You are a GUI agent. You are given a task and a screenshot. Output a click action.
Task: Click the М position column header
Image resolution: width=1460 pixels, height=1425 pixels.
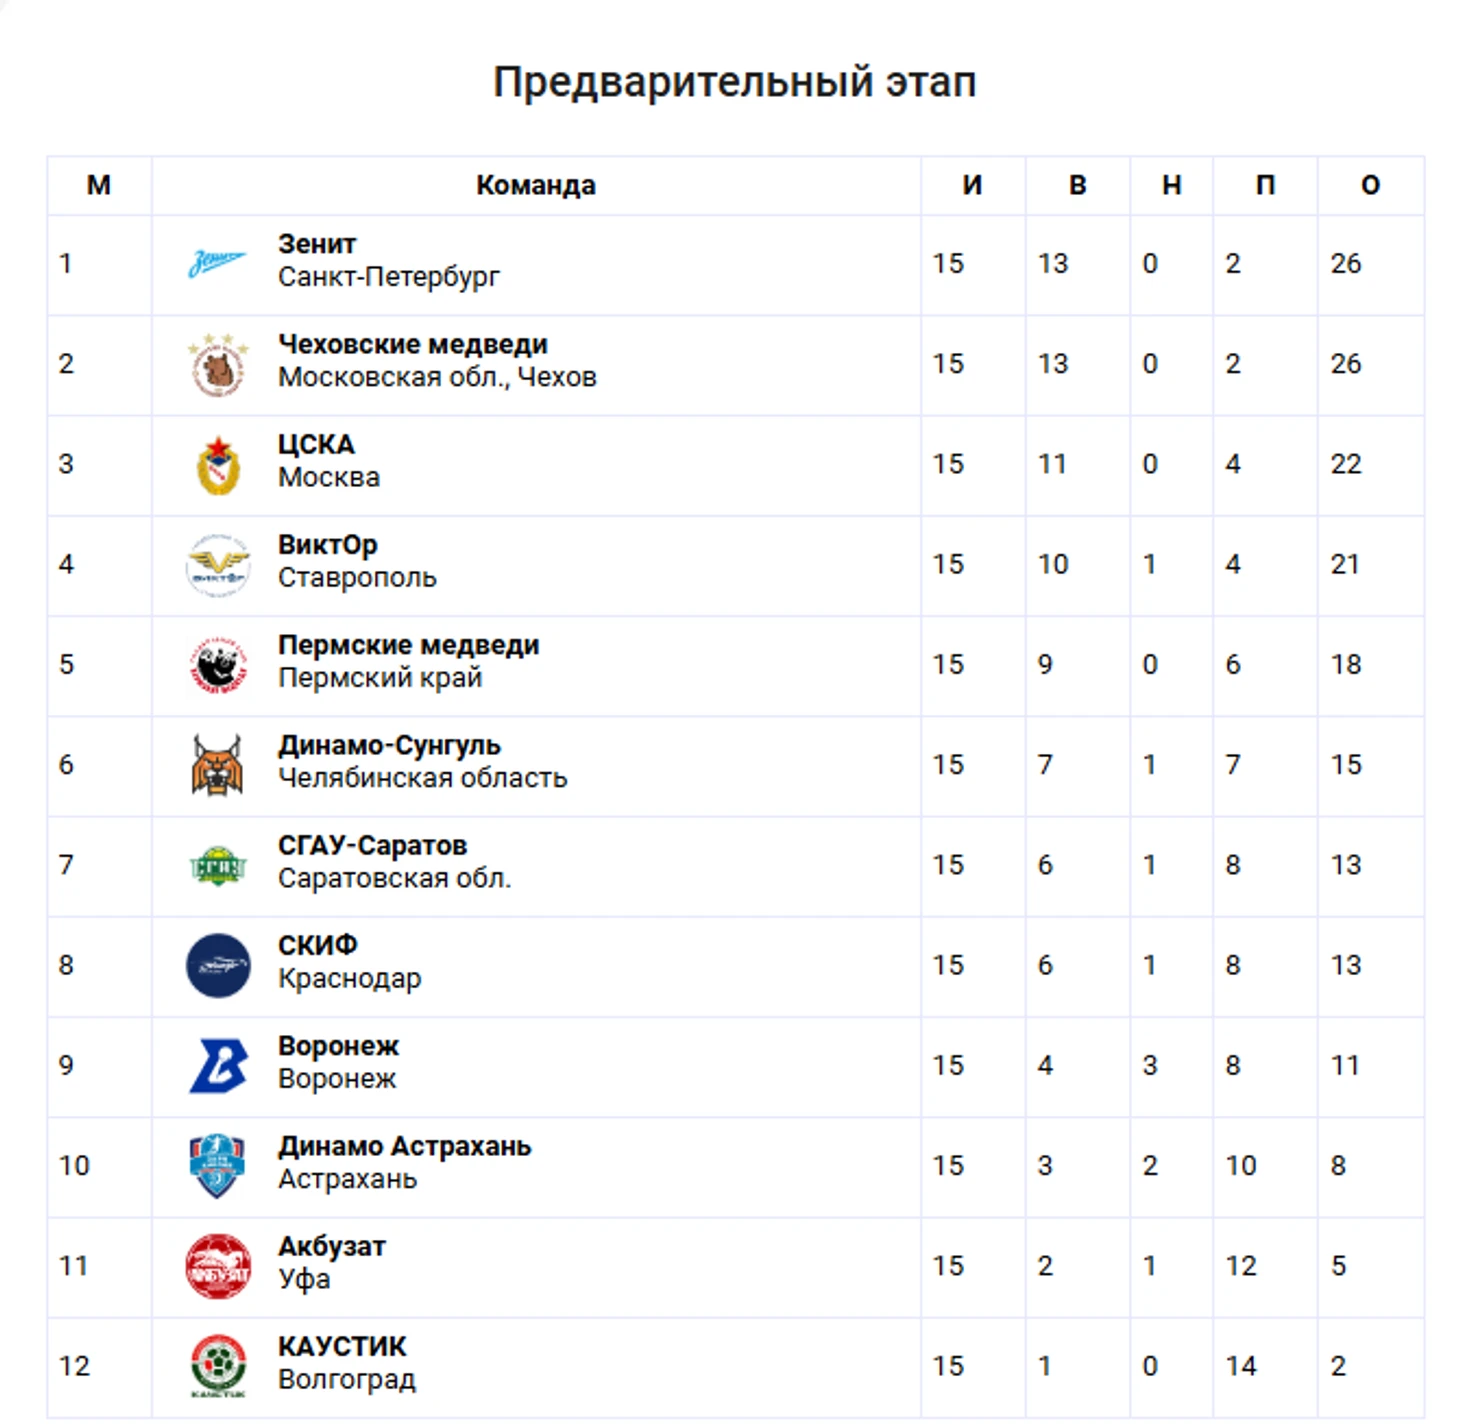(x=99, y=185)
